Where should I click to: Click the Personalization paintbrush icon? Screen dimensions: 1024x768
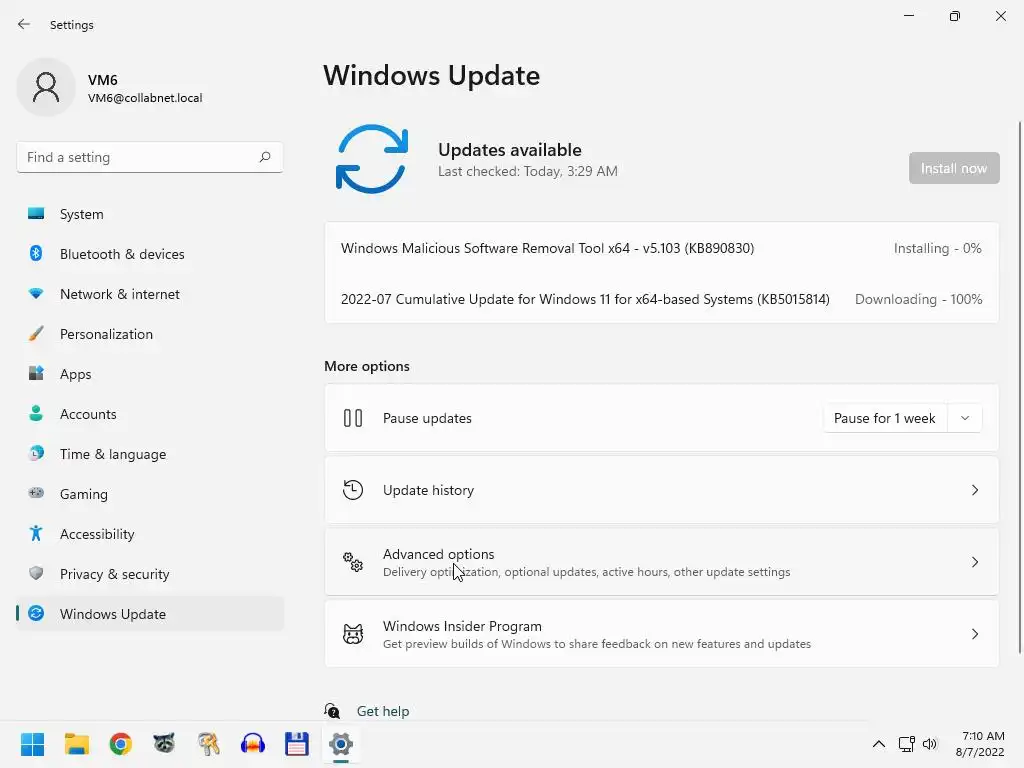tap(36, 334)
